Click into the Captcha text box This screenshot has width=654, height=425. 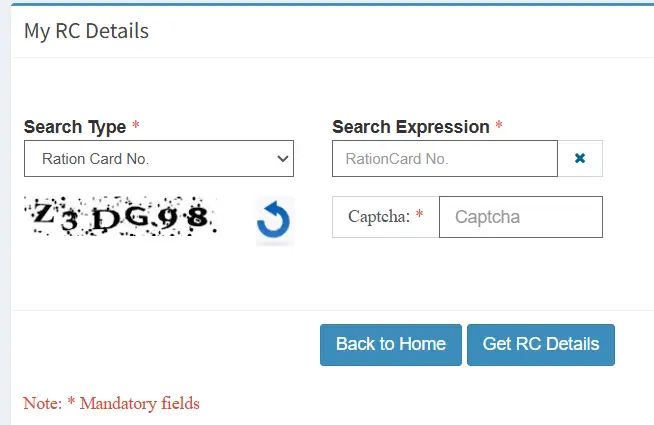520,217
